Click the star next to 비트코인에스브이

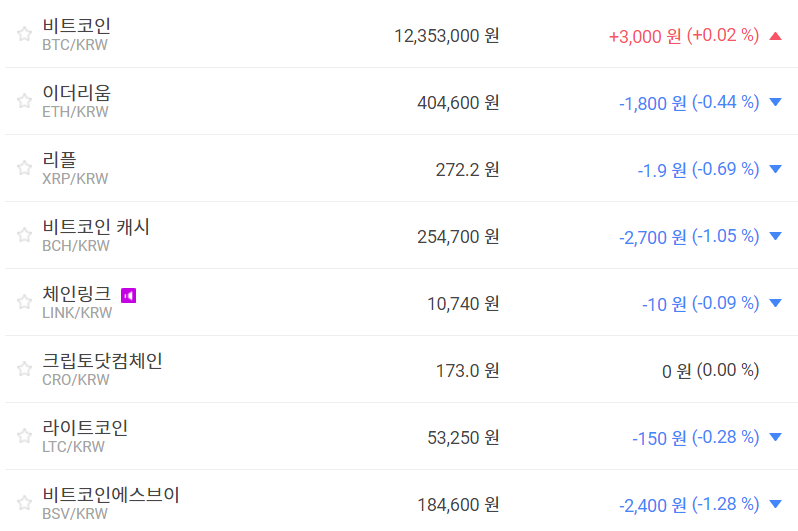tap(24, 503)
